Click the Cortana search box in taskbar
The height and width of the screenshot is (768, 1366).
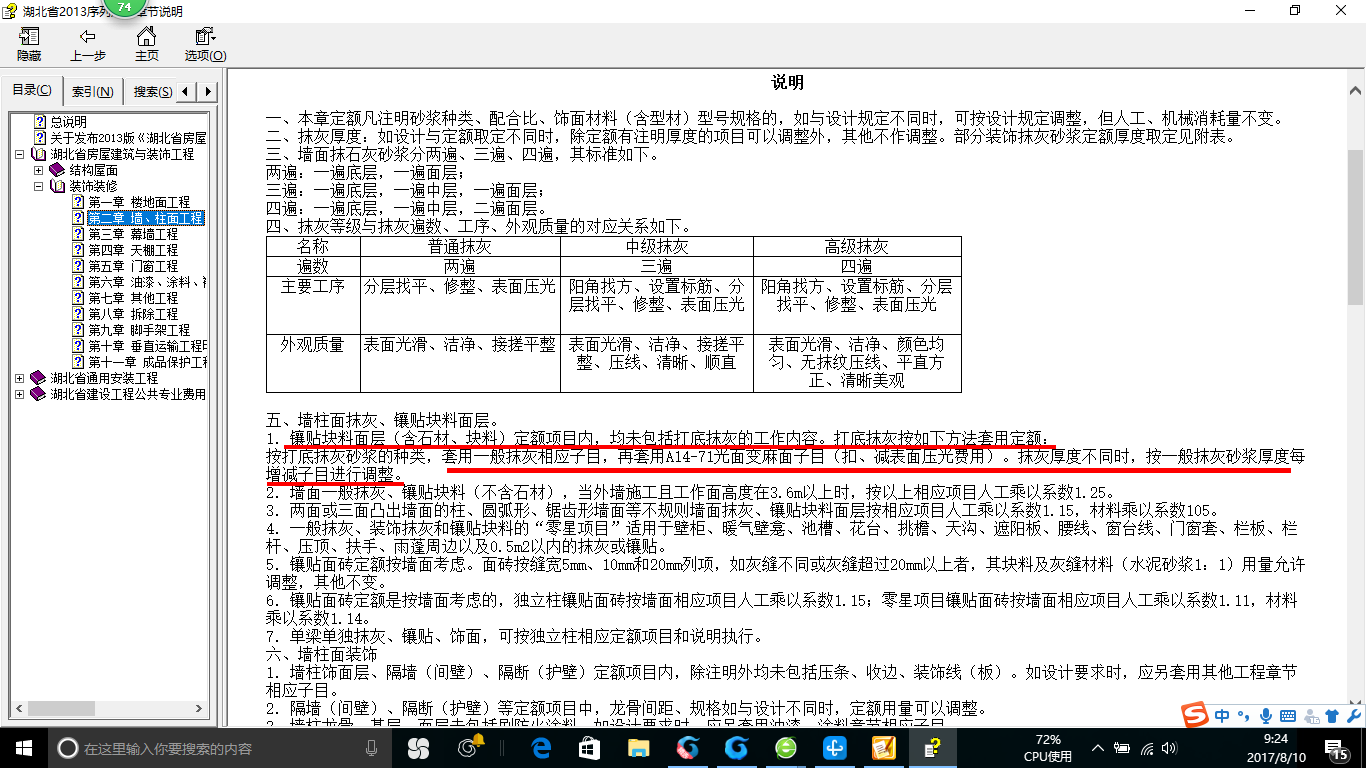[x=220, y=748]
